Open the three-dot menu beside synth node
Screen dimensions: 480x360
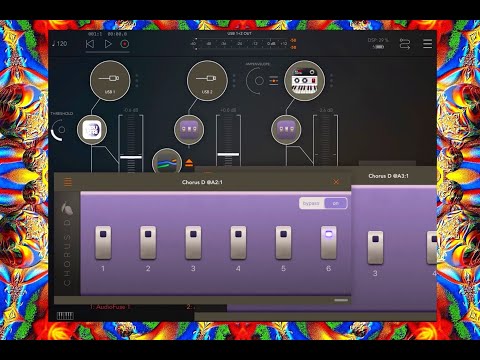pyautogui.click(x=331, y=81)
